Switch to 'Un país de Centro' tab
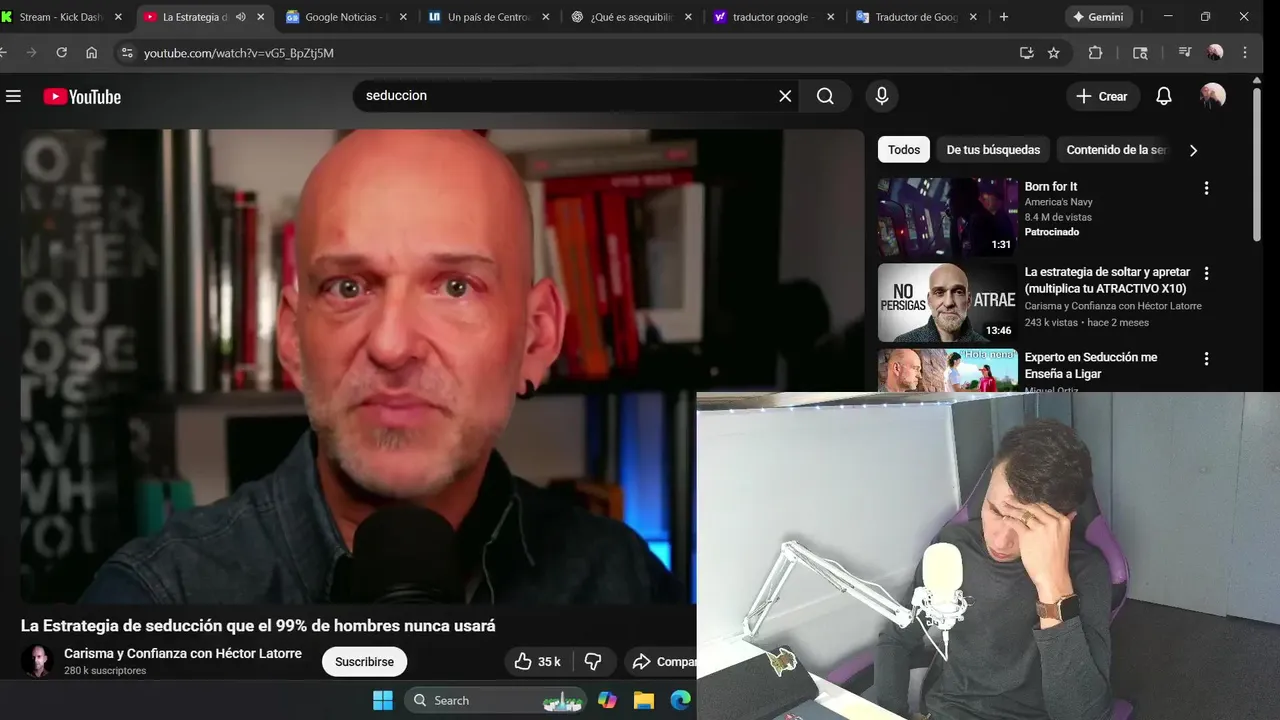 point(491,17)
